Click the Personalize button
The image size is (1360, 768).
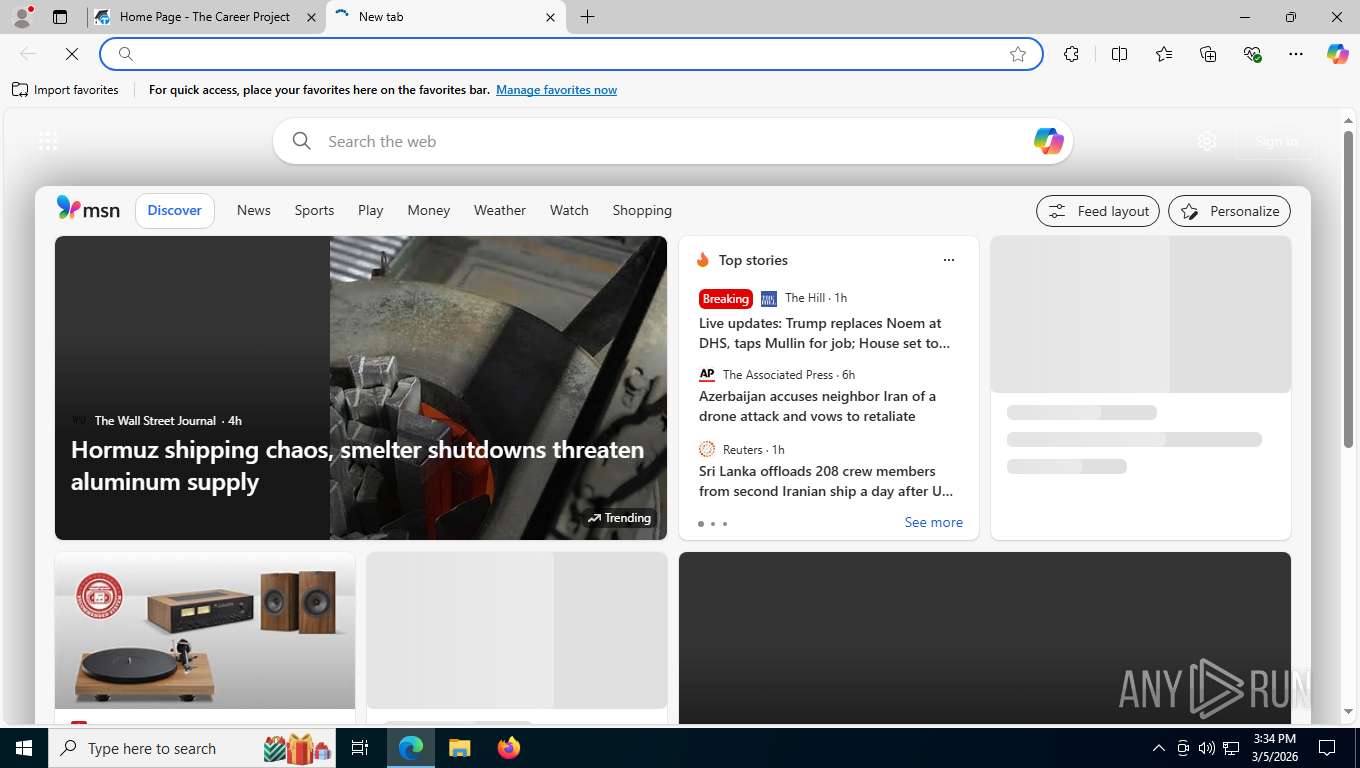tap(1229, 211)
